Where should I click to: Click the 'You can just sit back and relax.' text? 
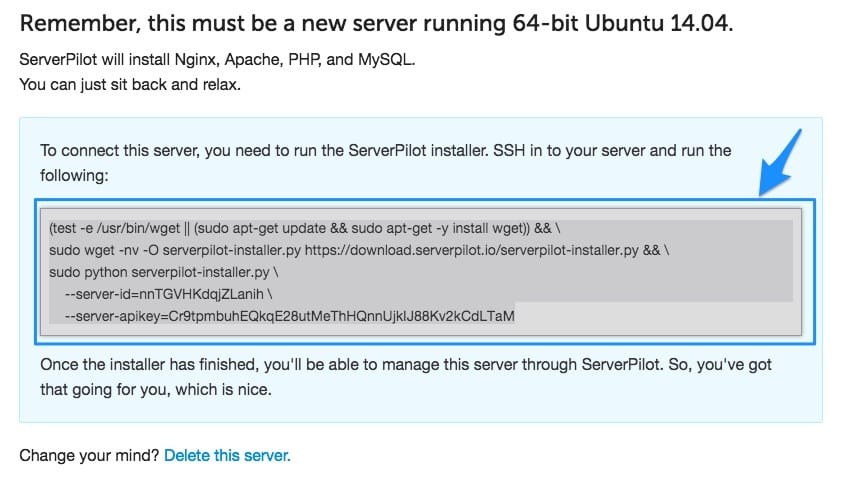click(130, 84)
